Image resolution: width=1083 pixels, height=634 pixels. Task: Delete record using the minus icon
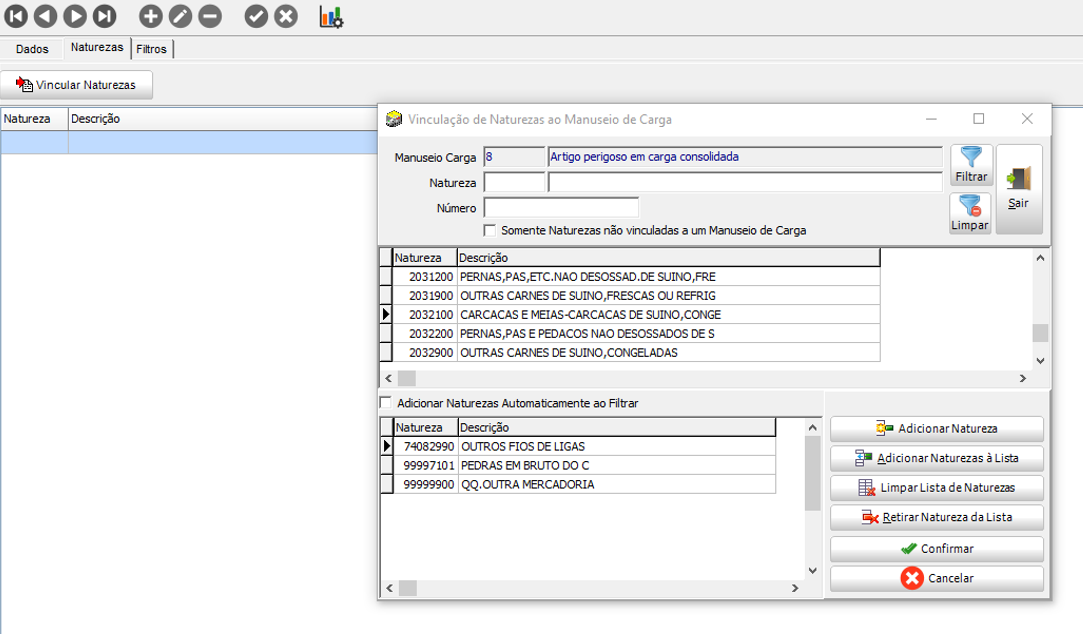click(210, 16)
